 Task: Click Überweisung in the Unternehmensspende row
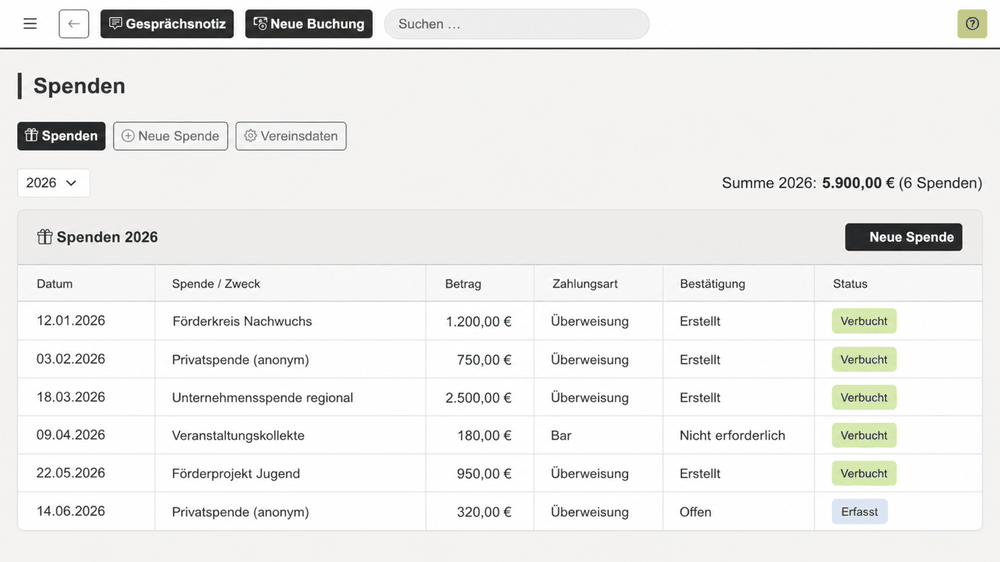pyautogui.click(x=589, y=397)
